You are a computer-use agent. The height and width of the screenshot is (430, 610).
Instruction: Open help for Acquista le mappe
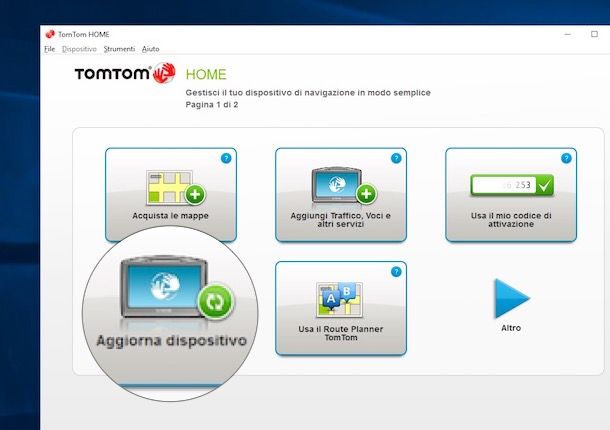coord(226,158)
